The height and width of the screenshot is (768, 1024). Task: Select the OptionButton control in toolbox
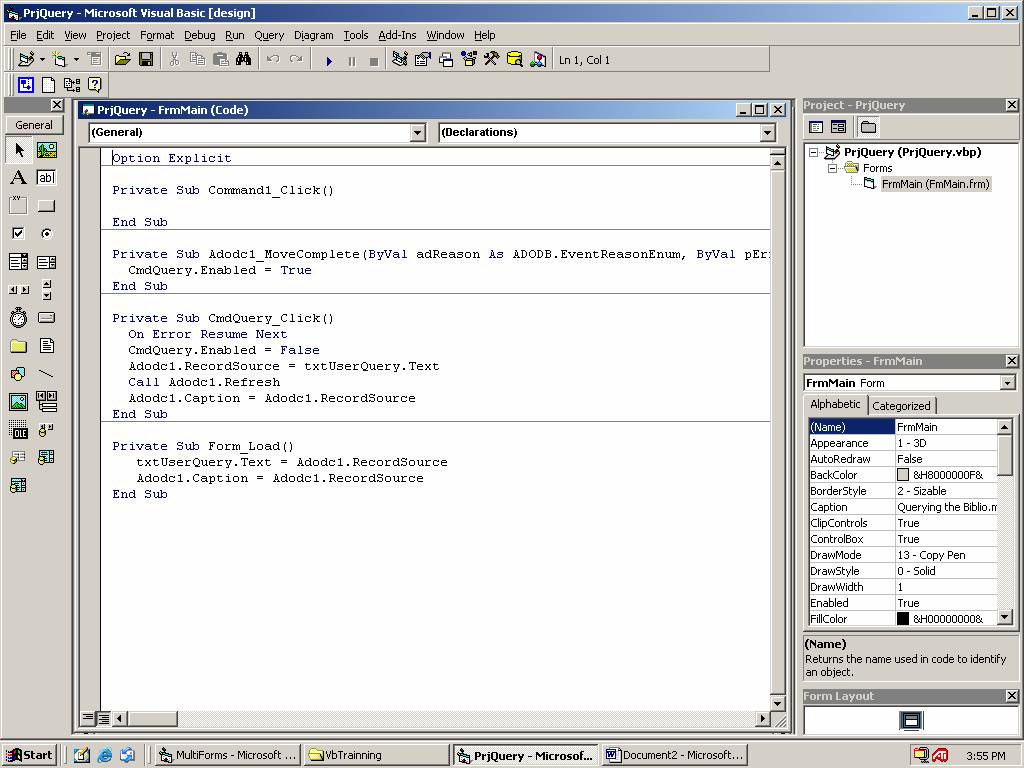[46, 233]
